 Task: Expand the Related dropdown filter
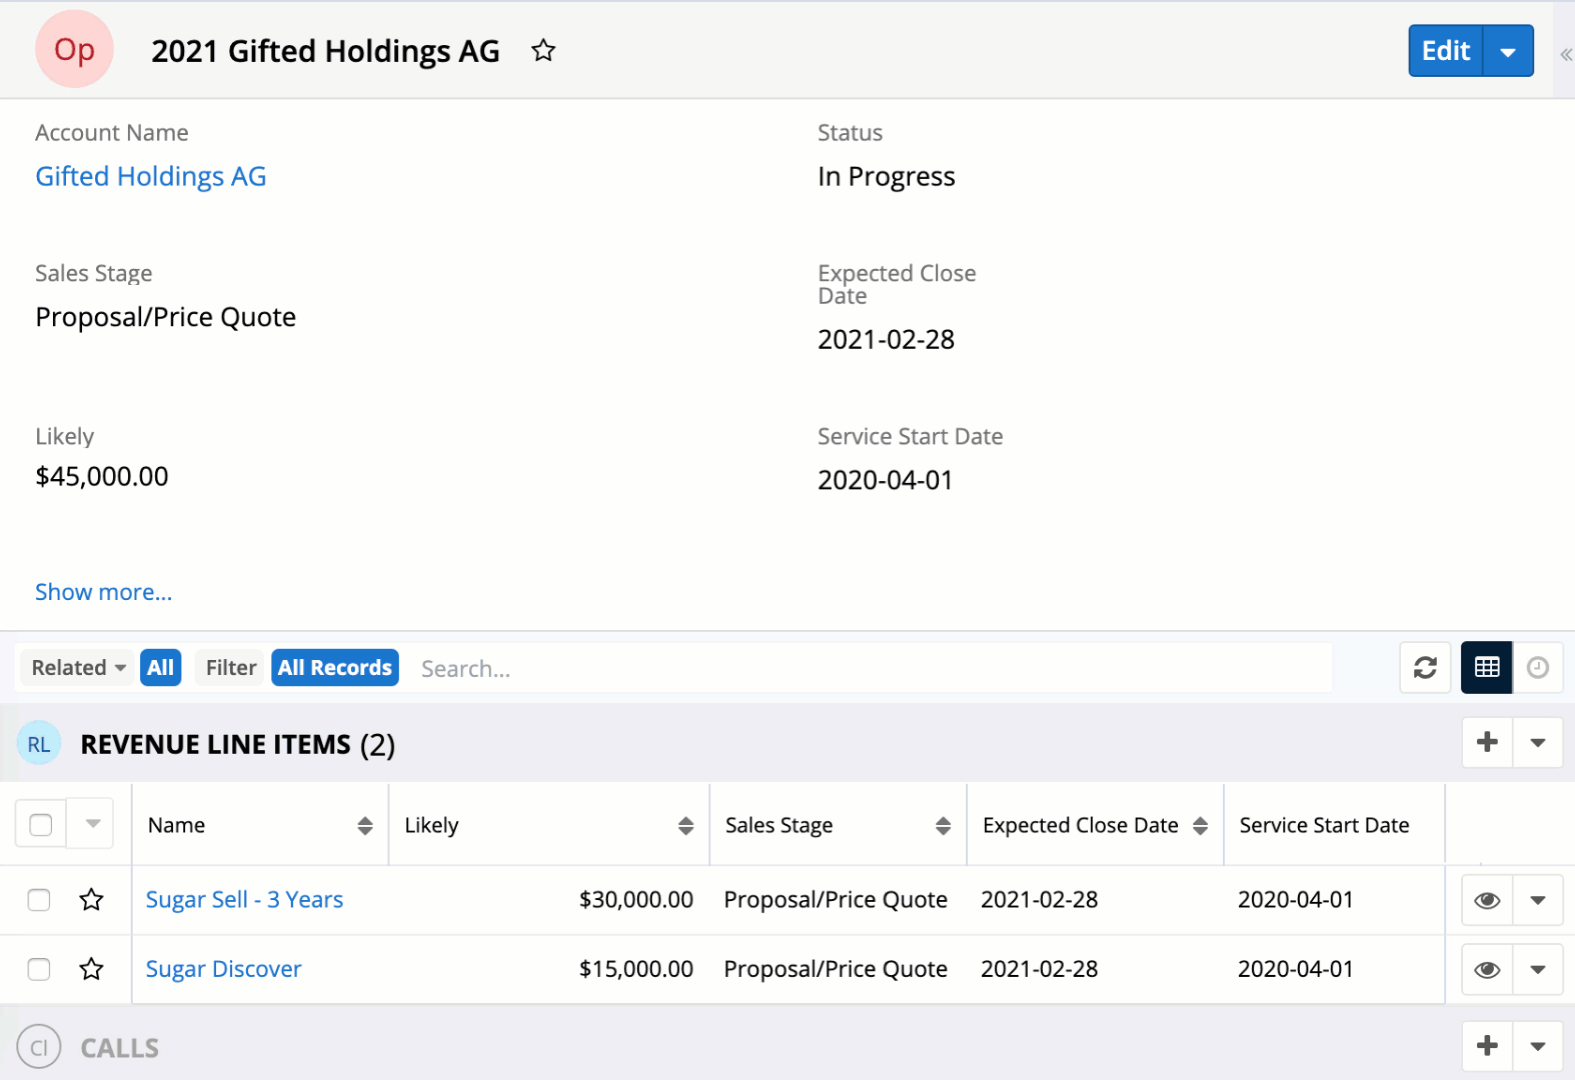78,668
